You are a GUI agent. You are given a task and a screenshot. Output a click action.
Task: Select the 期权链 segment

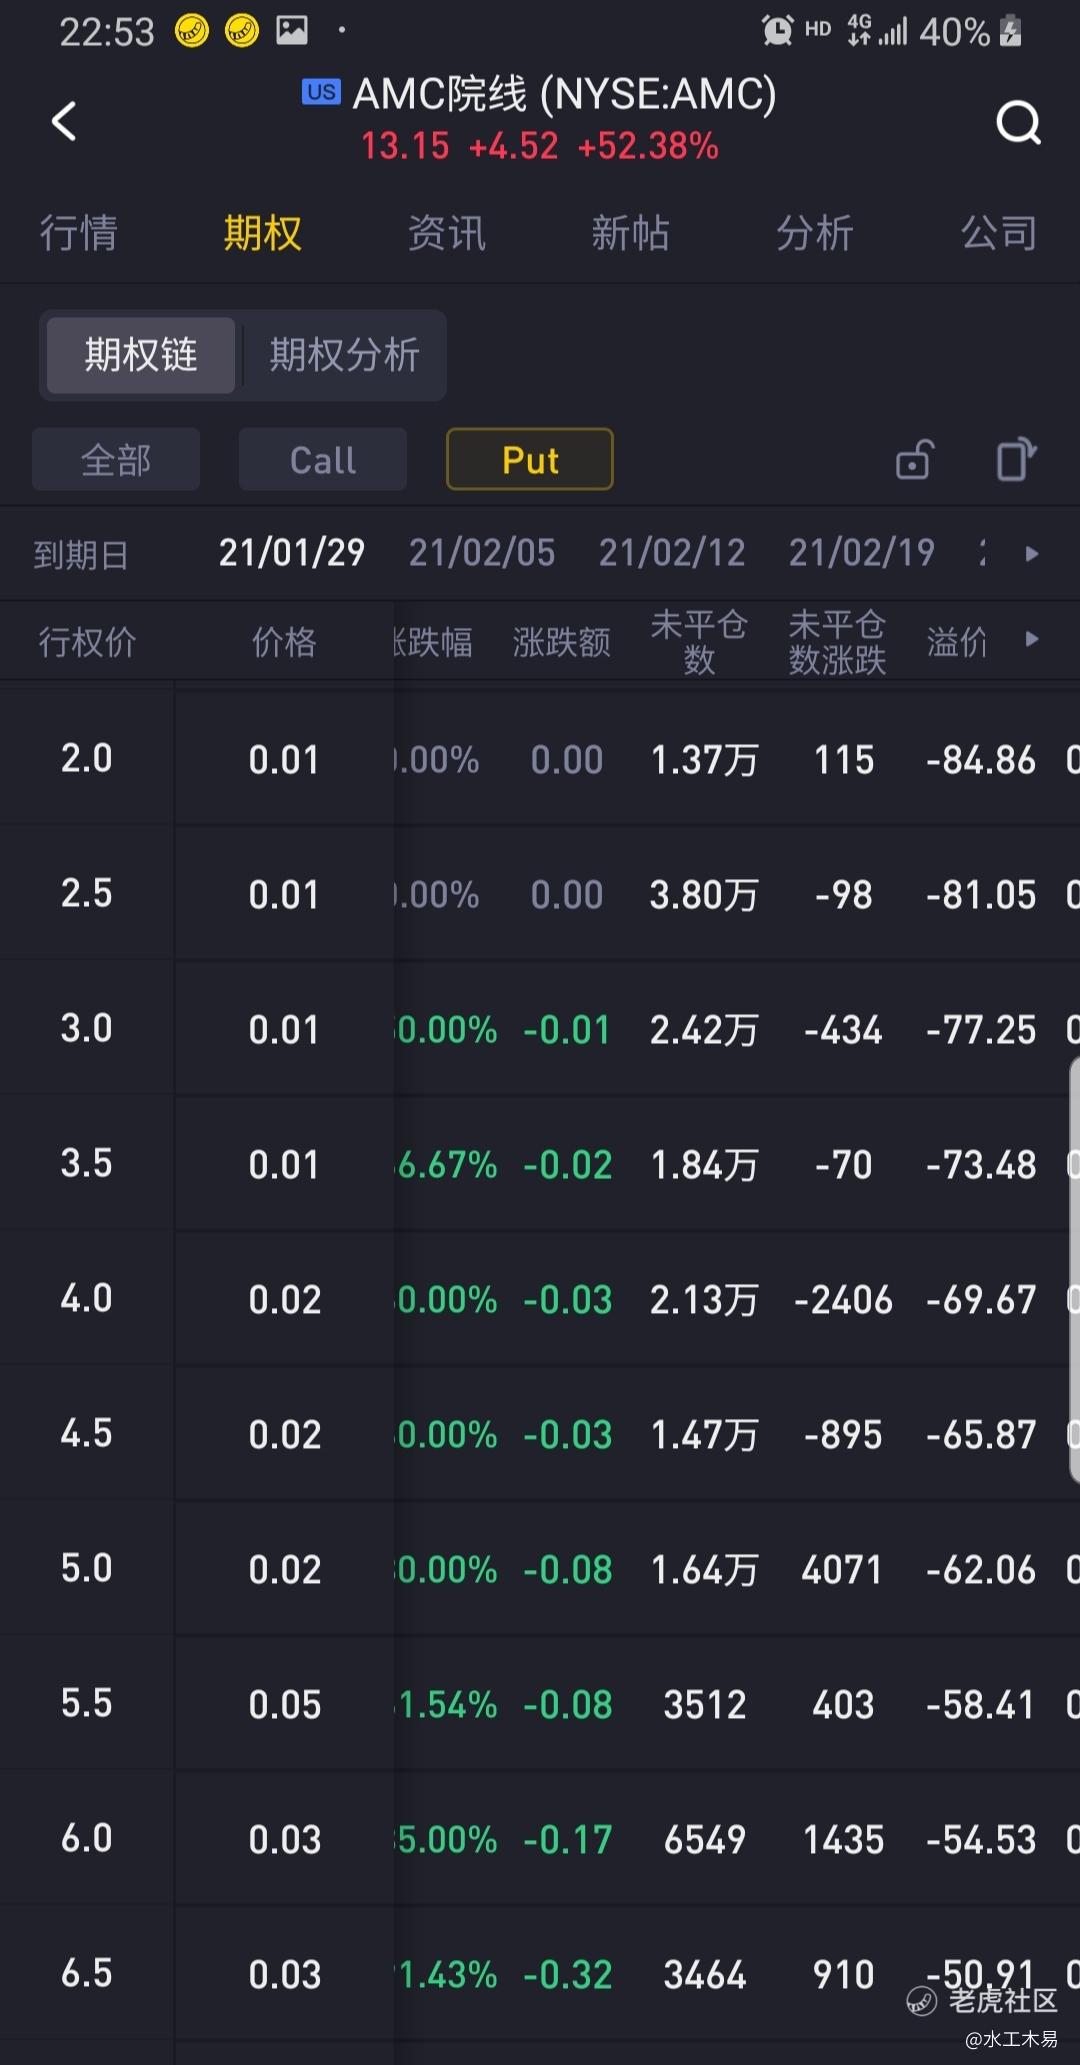click(141, 355)
